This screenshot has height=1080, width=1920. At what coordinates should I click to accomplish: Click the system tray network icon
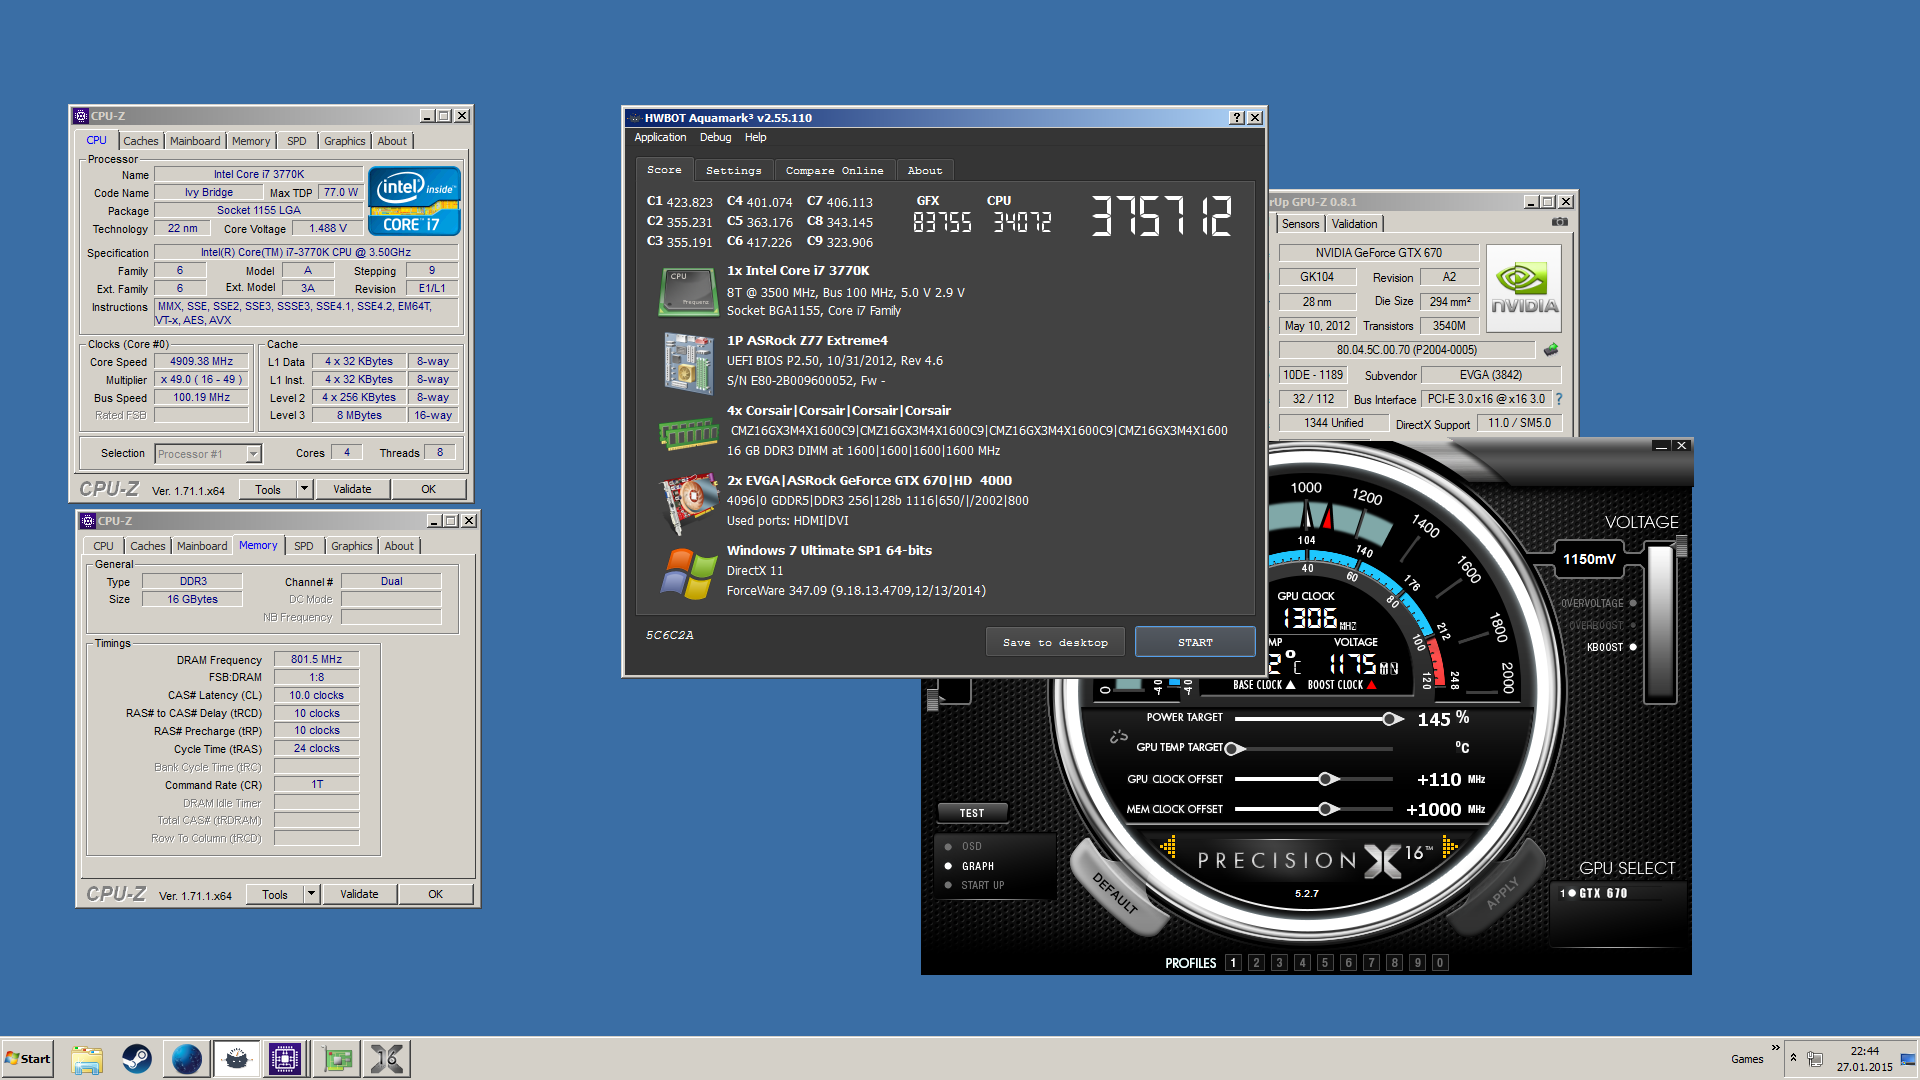point(1816,1059)
